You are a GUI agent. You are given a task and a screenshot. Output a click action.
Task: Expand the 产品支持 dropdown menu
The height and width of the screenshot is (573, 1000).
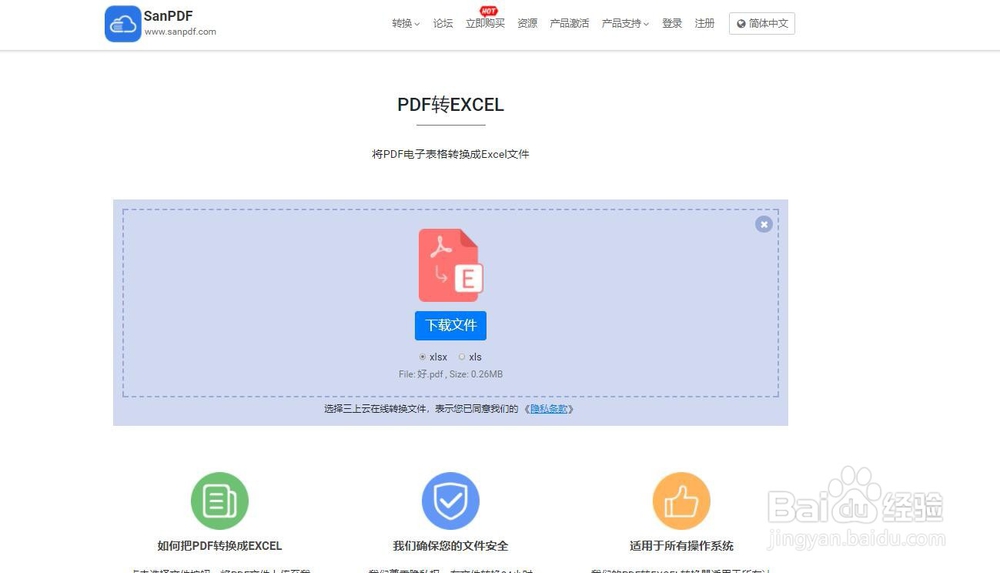point(625,24)
